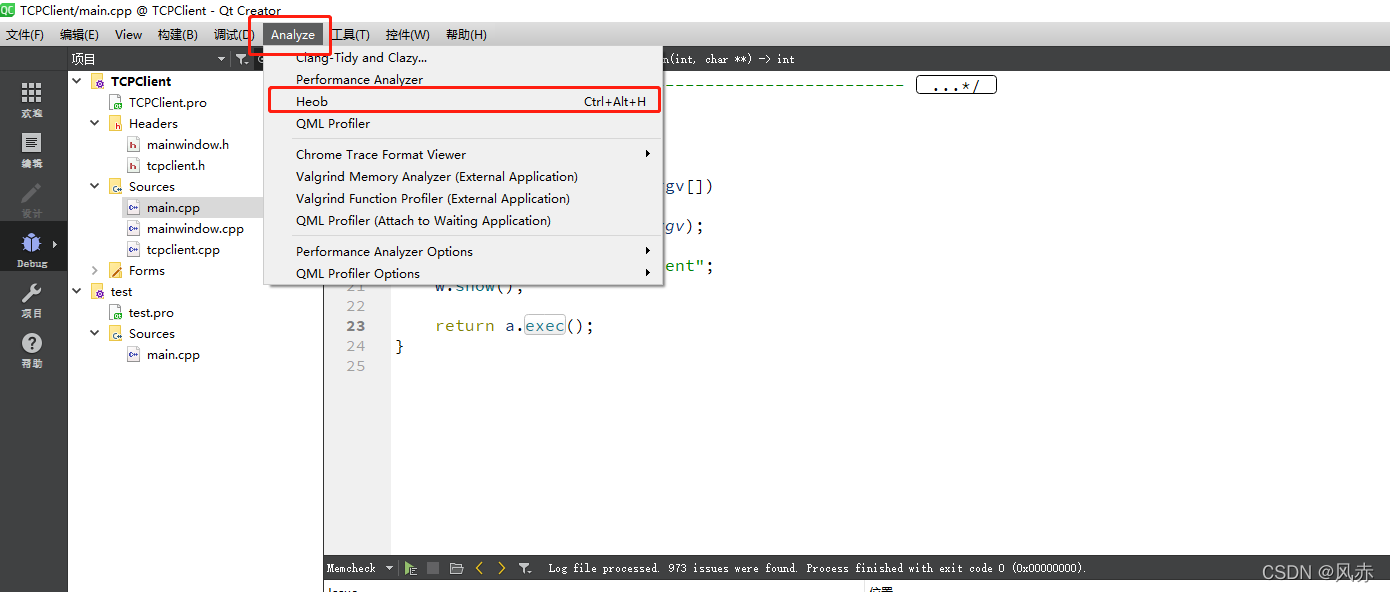Image resolution: width=1390 pixels, height=592 pixels.
Task: Click TCPClient.pro file icon
Action: point(117,103)
